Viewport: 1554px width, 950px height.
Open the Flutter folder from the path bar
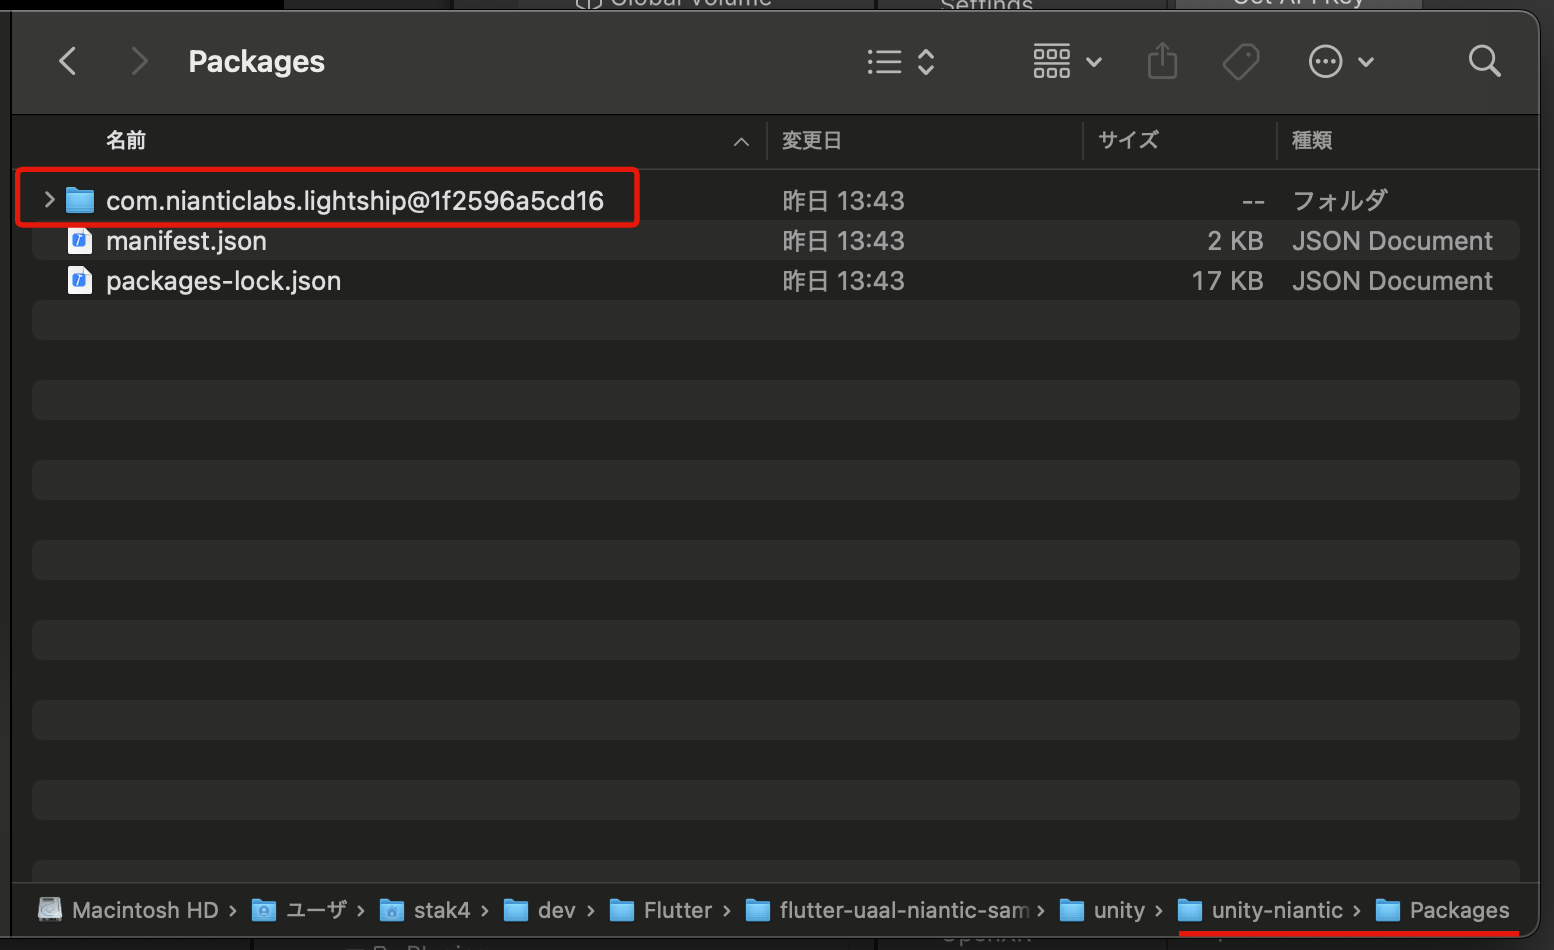click(679, 910)
